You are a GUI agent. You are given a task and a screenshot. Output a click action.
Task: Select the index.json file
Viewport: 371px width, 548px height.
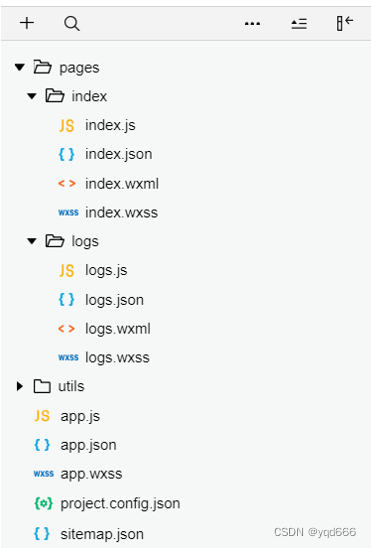(119, 154)
